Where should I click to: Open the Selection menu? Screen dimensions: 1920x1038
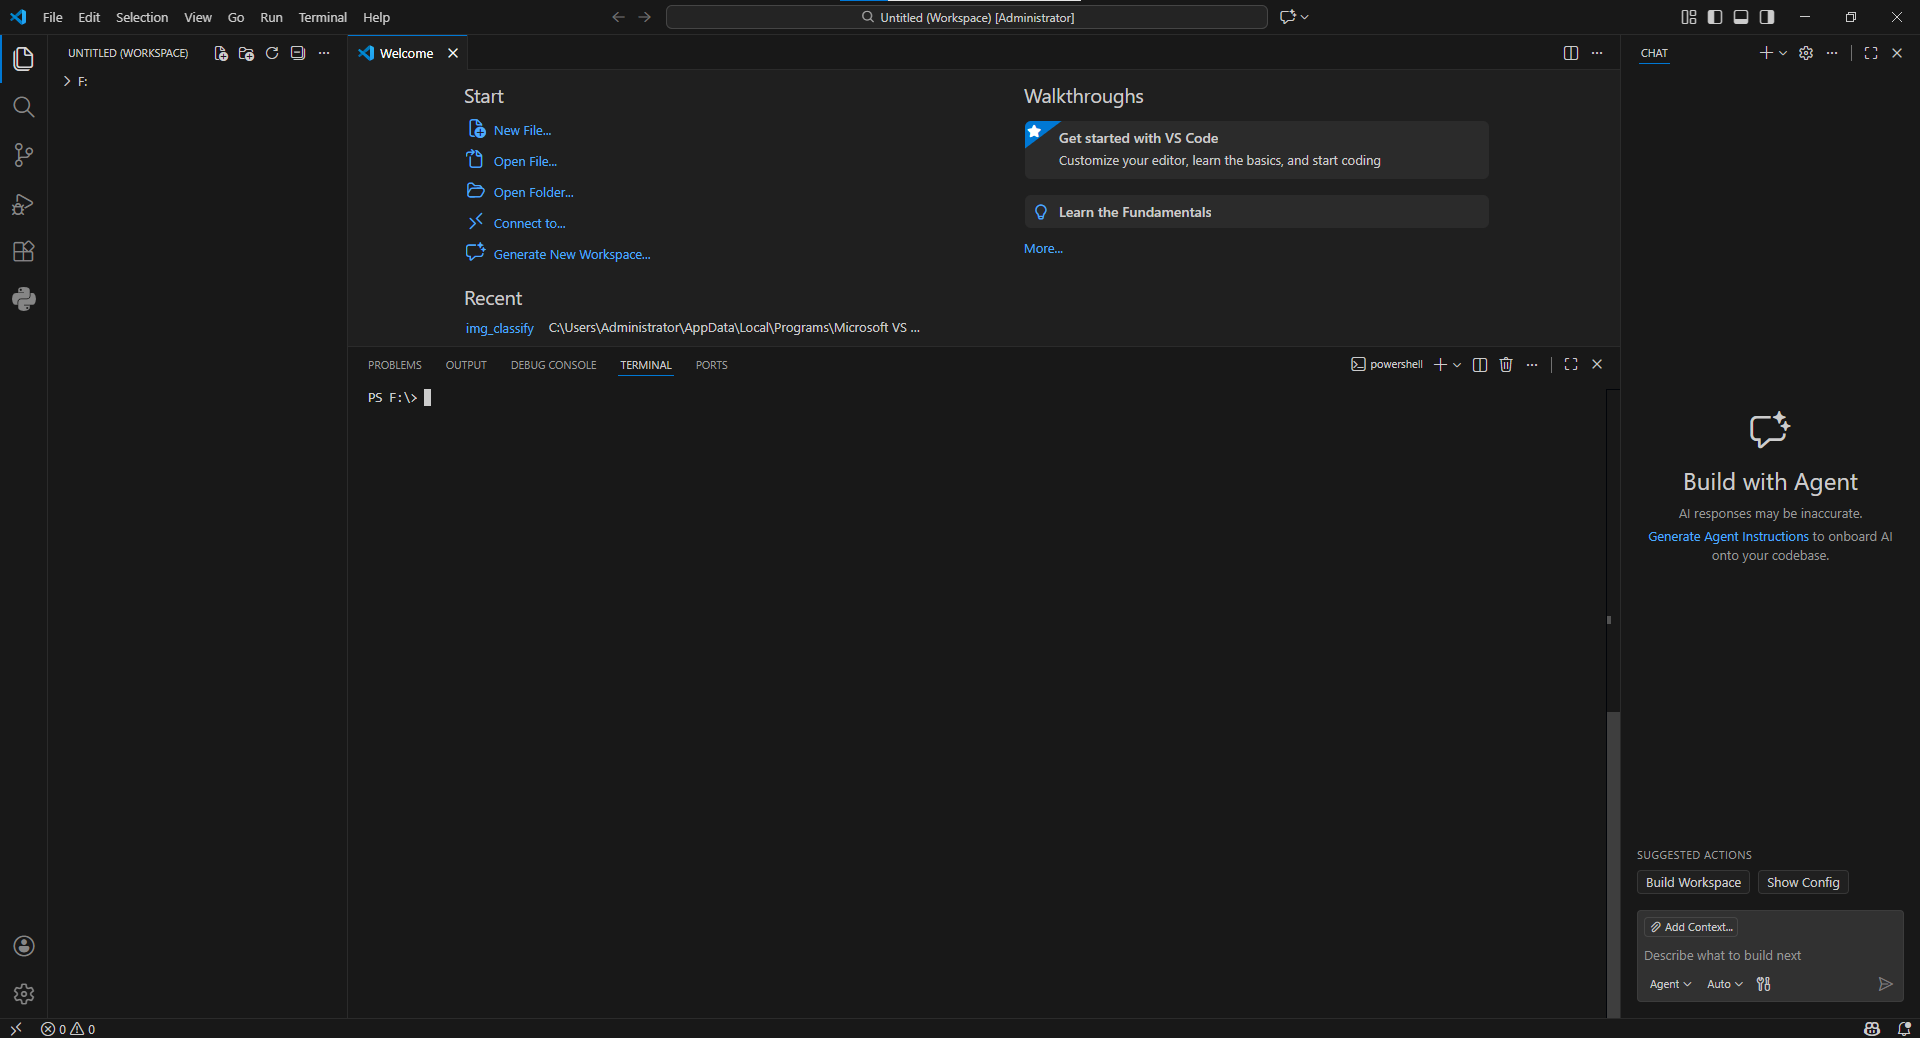(x=142, y=17)
